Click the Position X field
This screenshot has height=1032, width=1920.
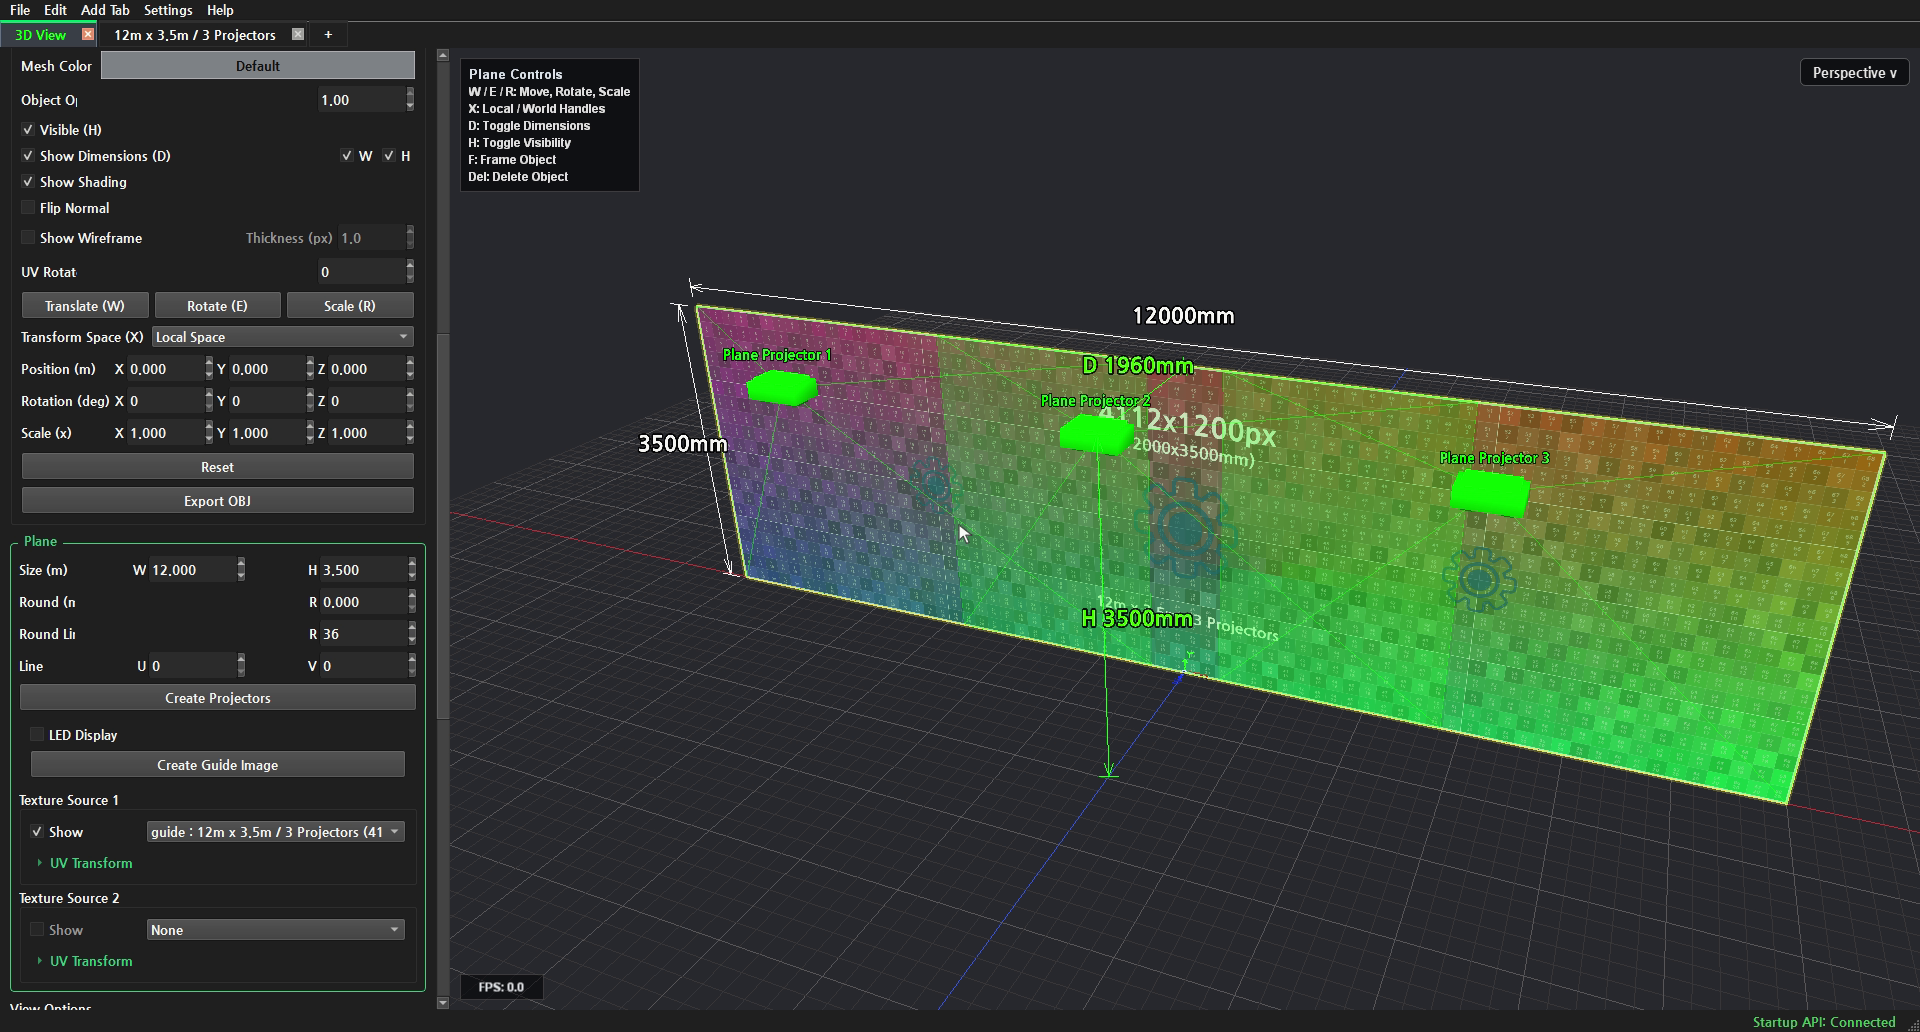[x=166, y=369]
